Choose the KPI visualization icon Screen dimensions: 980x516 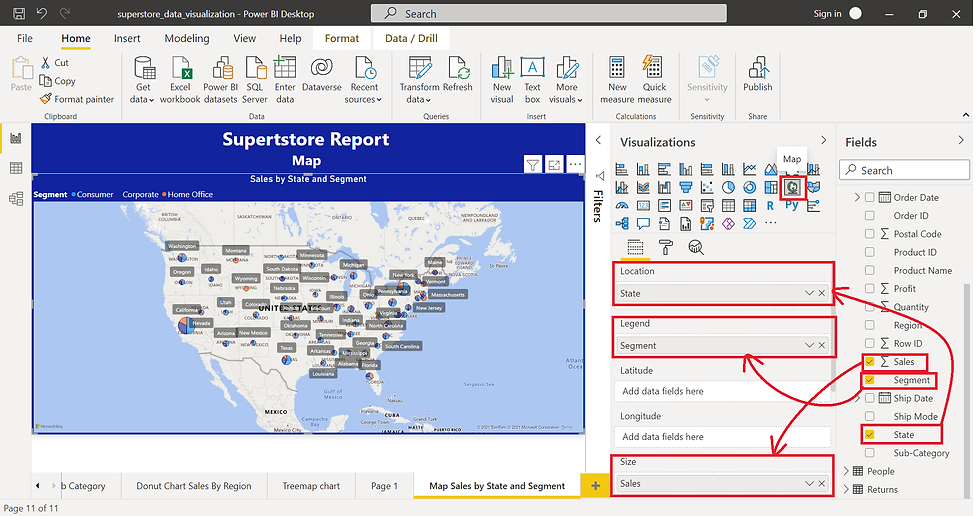pyautogui.click(x=686, y=206)
